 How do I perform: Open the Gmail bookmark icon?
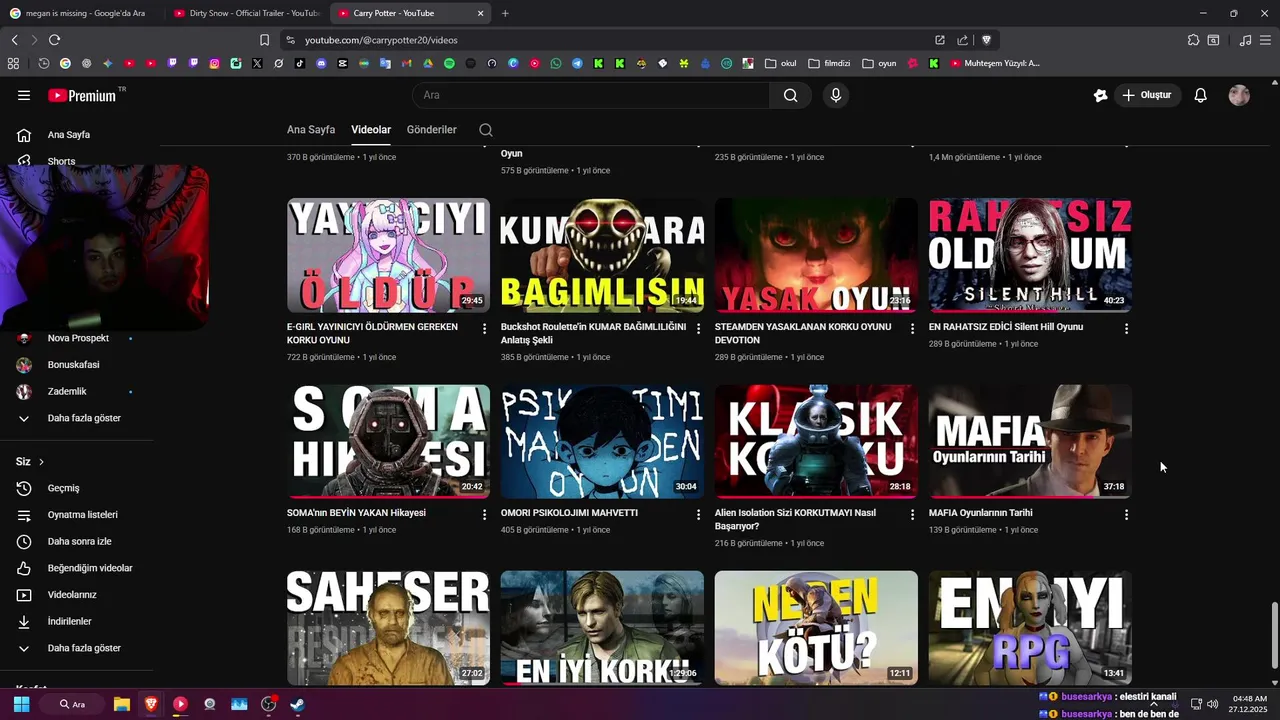(x=406, y=63)
